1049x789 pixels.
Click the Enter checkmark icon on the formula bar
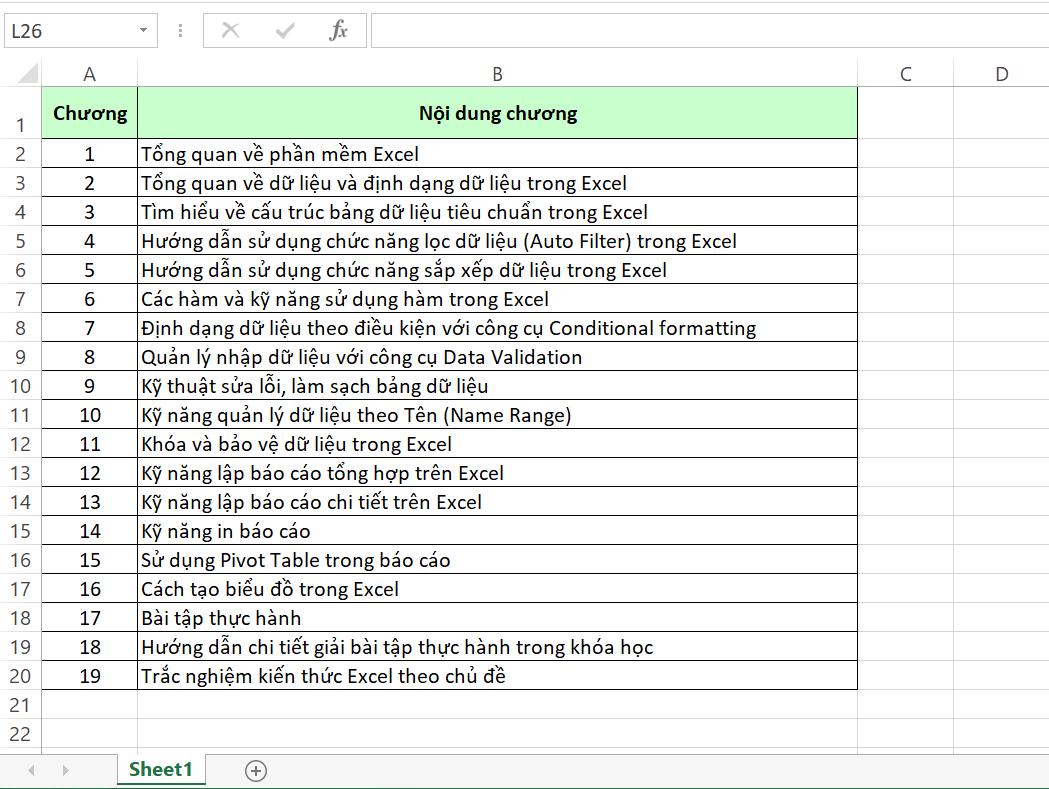point(283,30)
